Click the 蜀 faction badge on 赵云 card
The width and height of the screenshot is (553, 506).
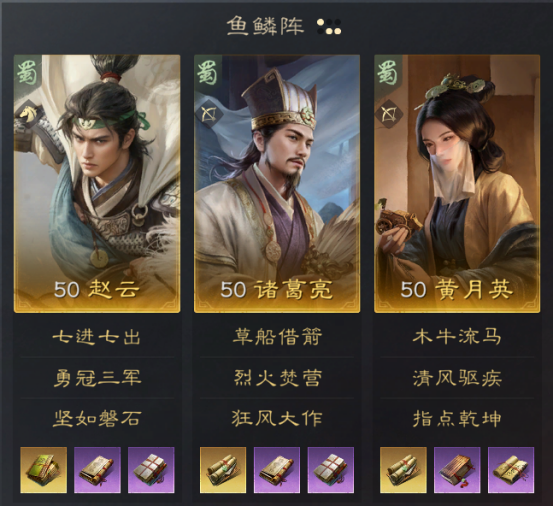pyautogui.click(x=28, y=73)
